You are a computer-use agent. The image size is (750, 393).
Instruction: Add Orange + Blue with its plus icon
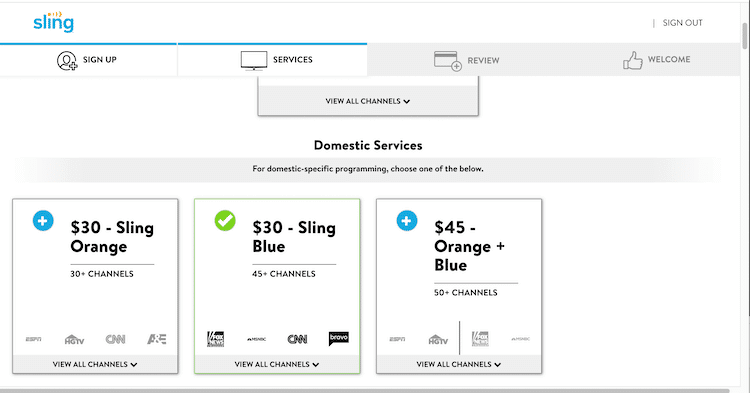pos(407,220)
